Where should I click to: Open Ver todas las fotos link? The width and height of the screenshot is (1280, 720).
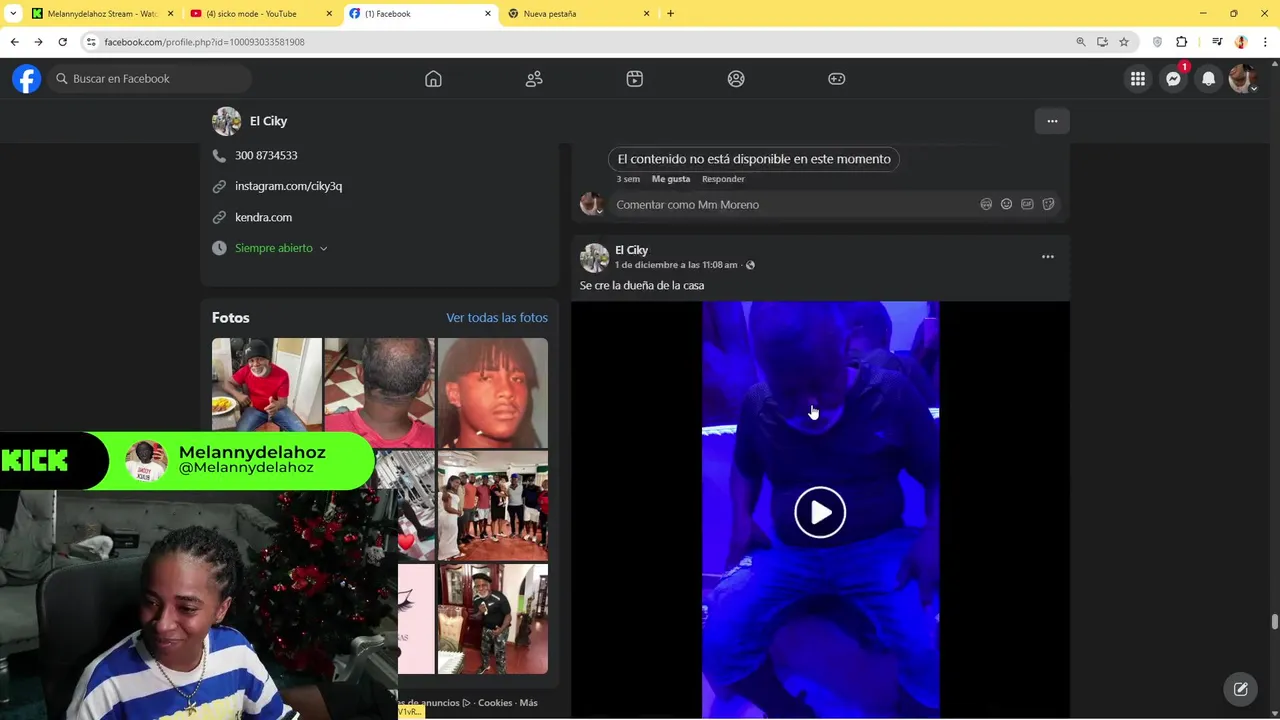point(497,318)
